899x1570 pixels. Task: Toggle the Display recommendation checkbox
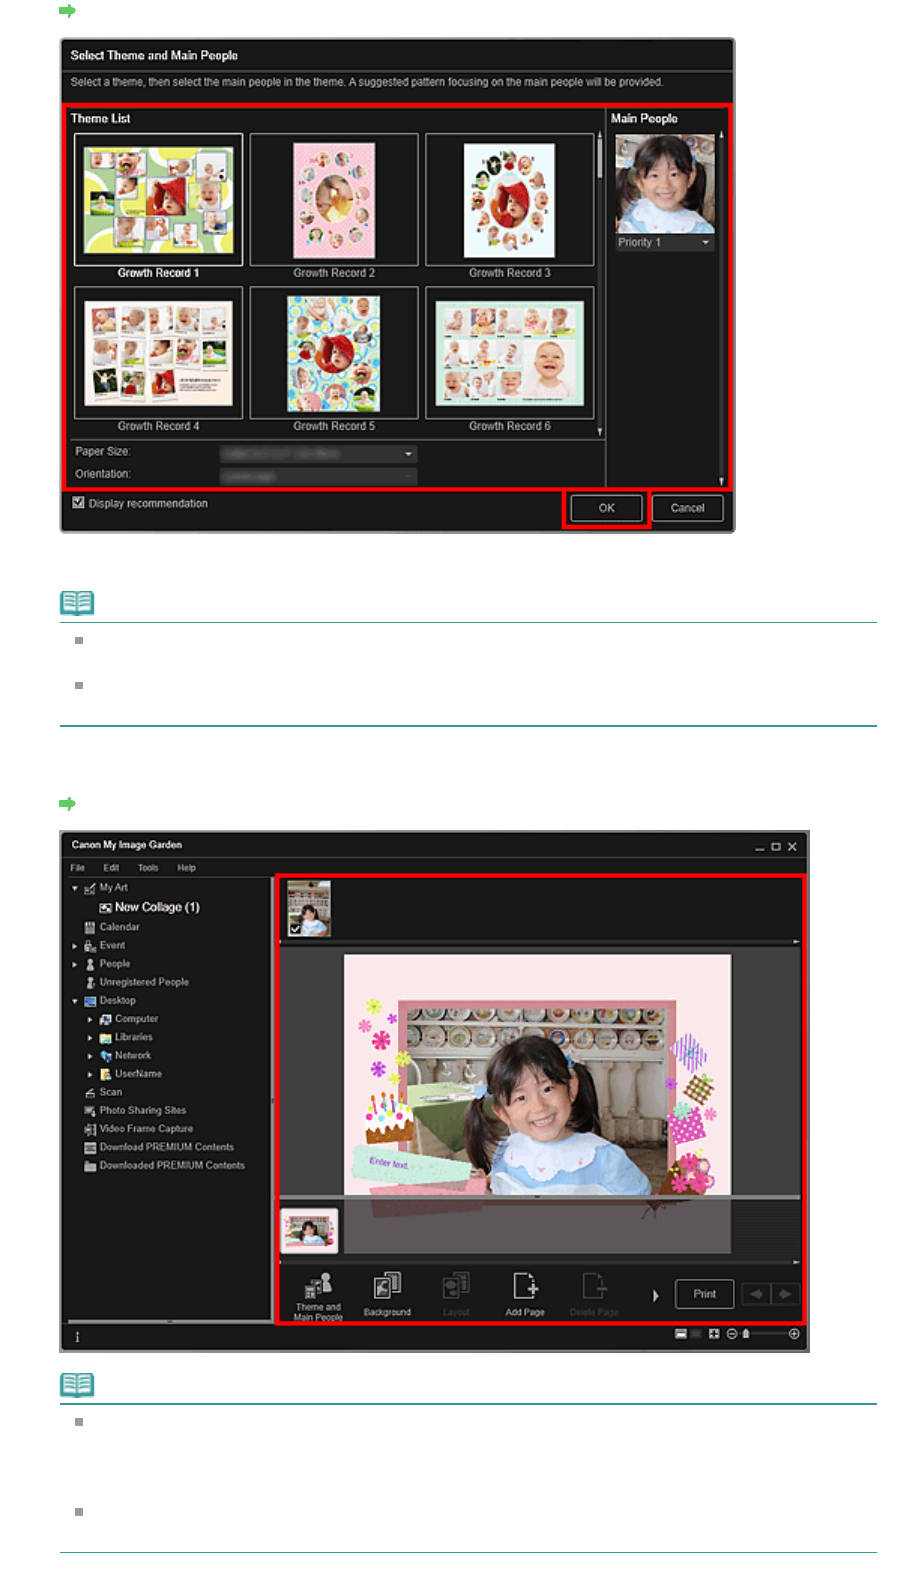pyautogui.click(x=78, y=503)
